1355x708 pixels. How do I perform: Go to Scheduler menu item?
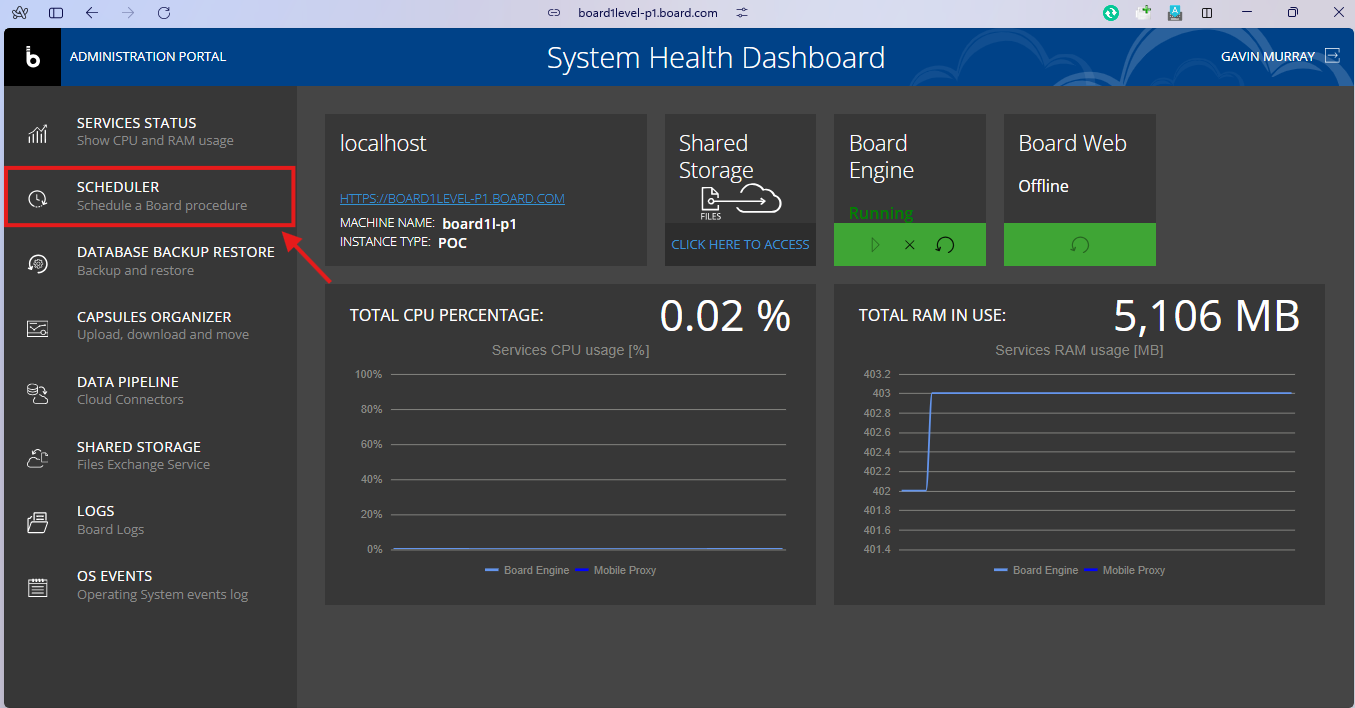[149, 197]
